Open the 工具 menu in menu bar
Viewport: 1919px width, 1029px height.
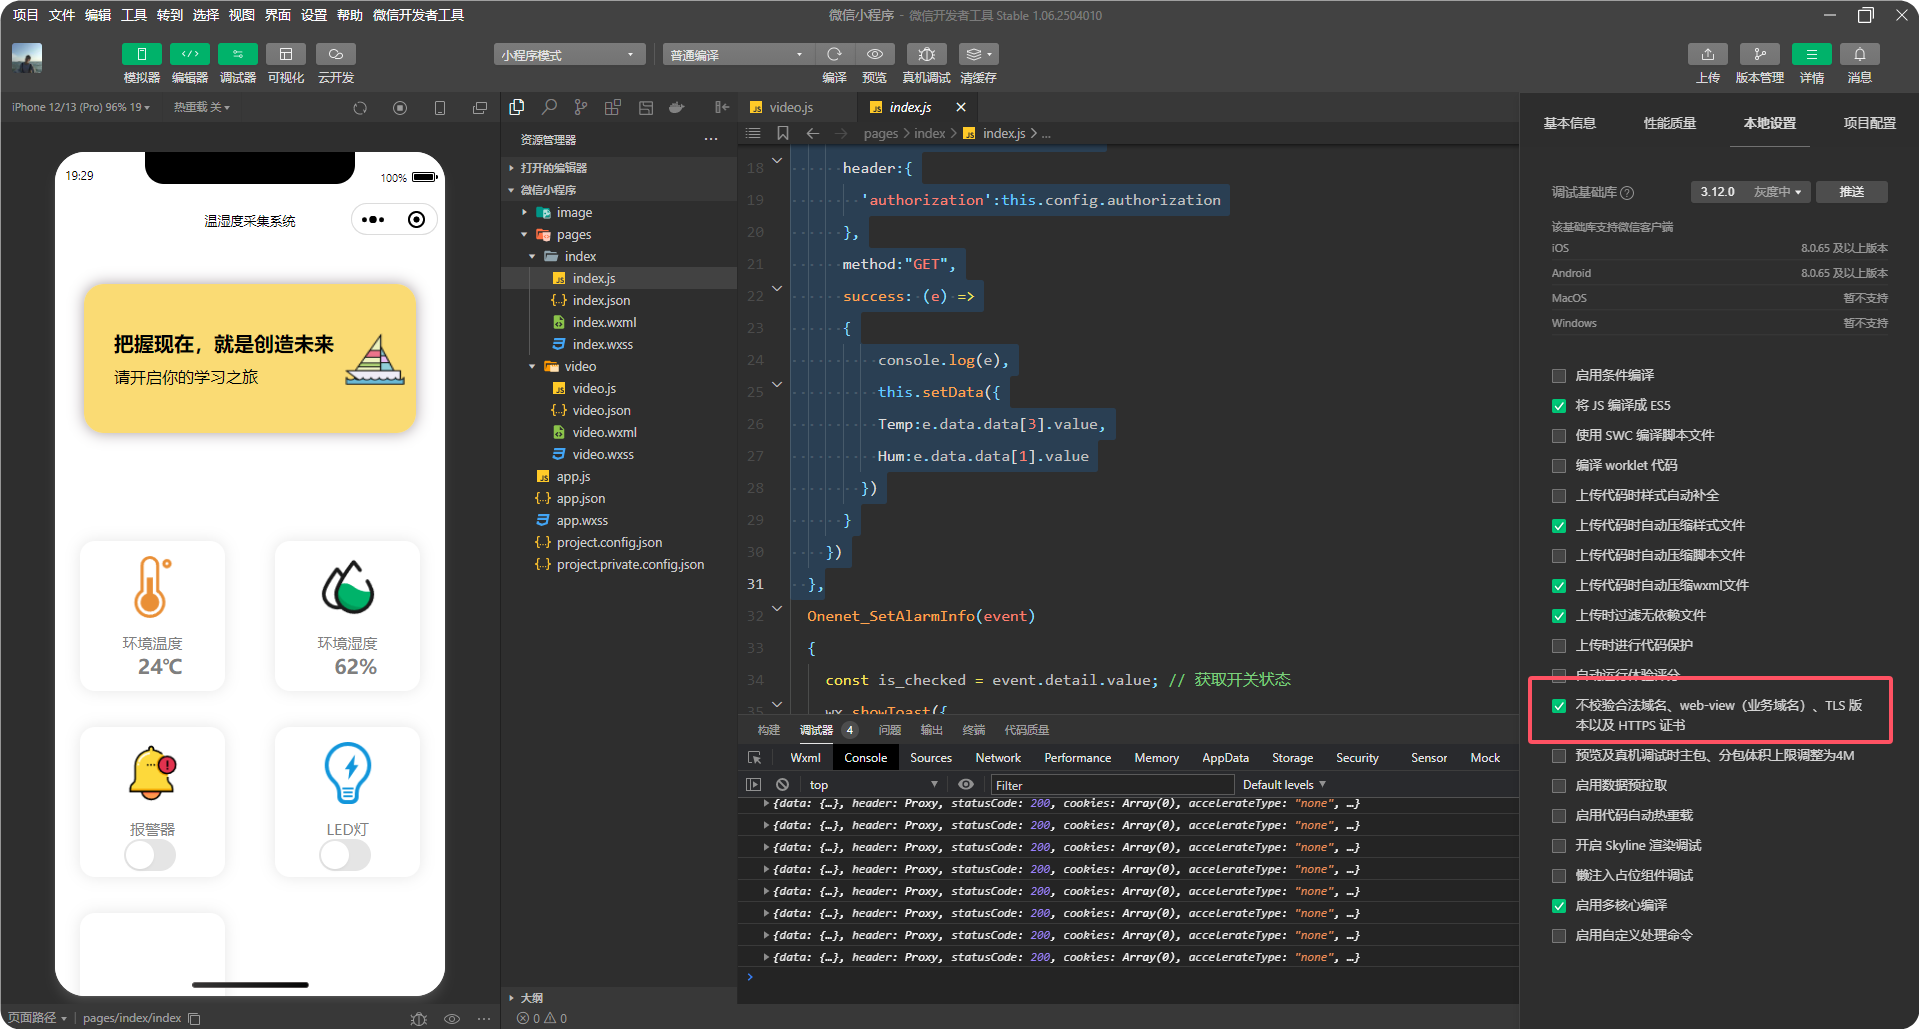point(134,15)
